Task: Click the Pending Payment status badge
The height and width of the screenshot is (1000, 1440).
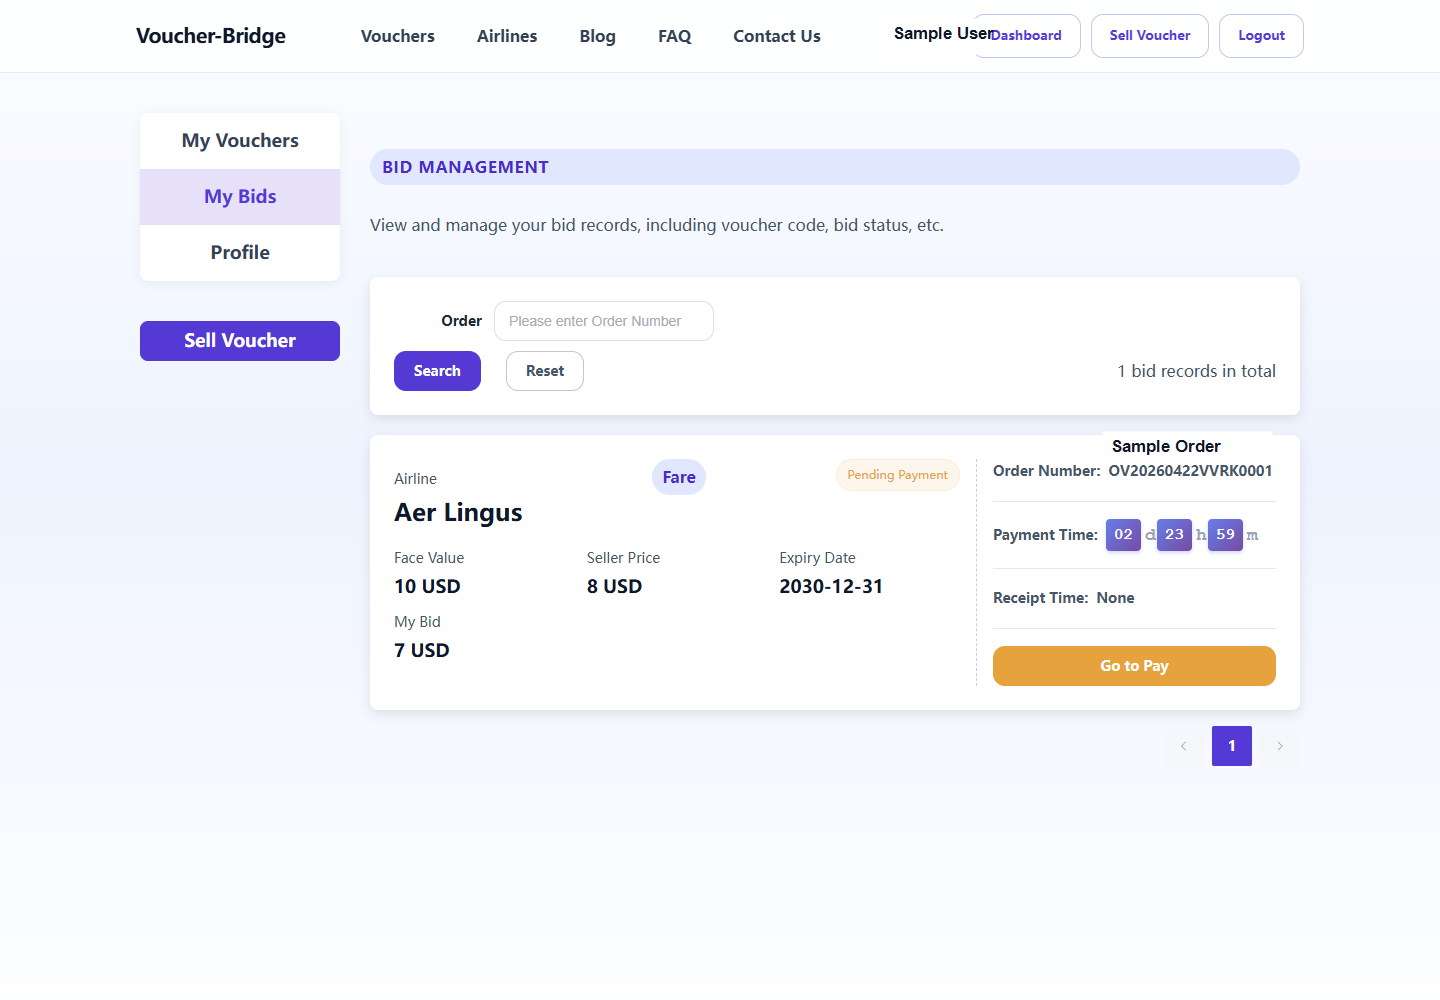Action: coord(898,475)
